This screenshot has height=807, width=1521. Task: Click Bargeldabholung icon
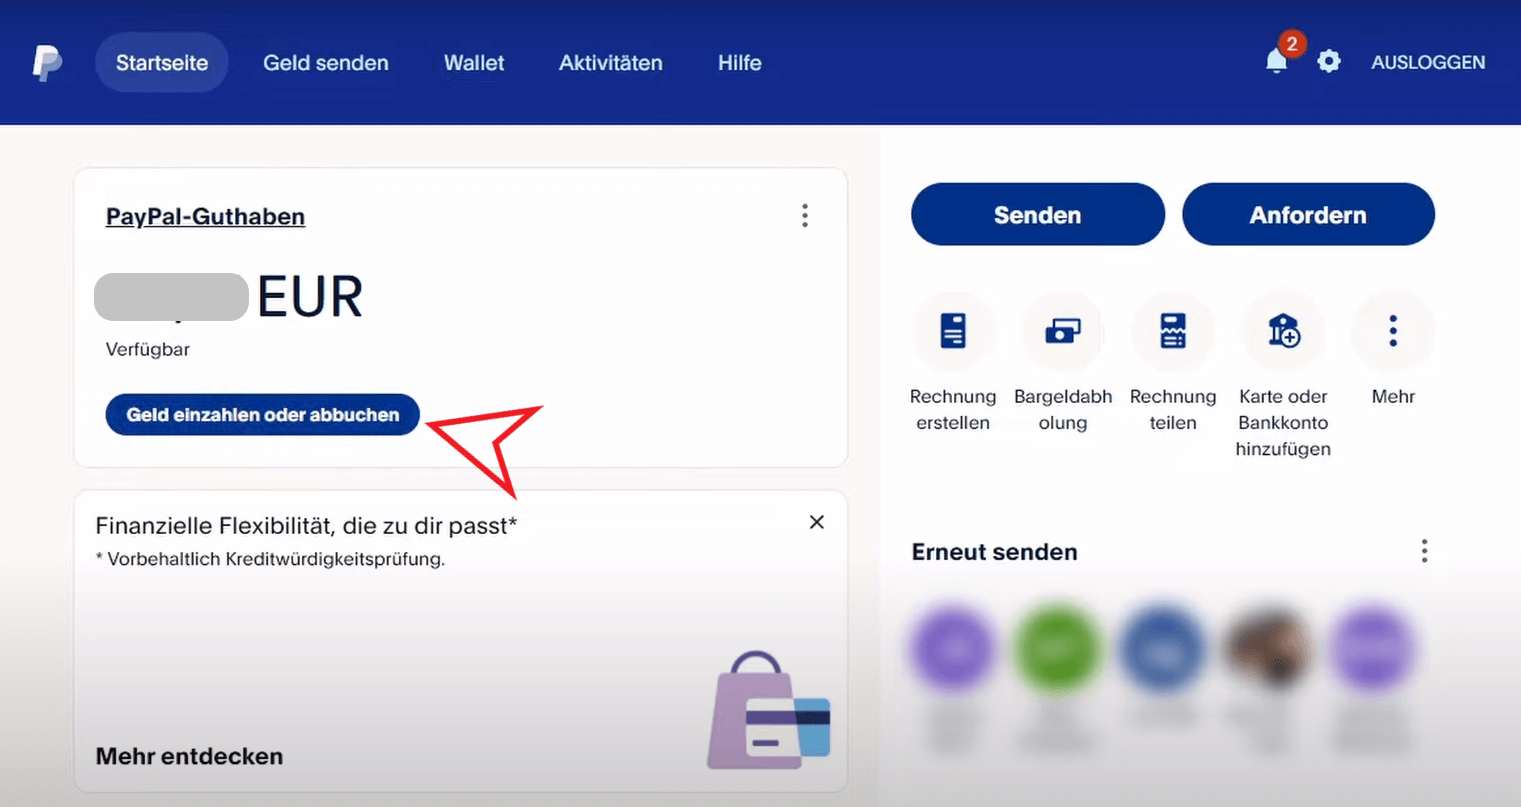pos(1063,331)
